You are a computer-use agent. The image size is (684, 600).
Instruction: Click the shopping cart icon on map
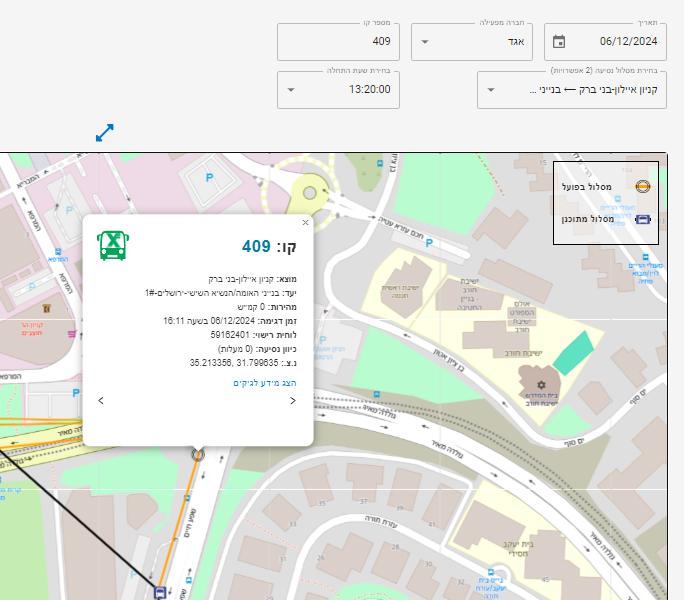coord(72,334)
